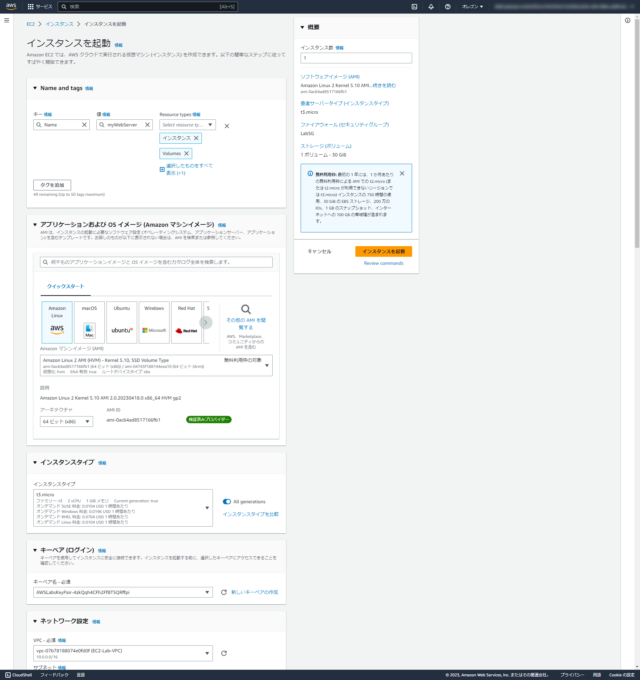The width and height of the screenshot is (640, 680).
Task: Open CloudShell icon in top navigation bar
Action: point(414,7)
